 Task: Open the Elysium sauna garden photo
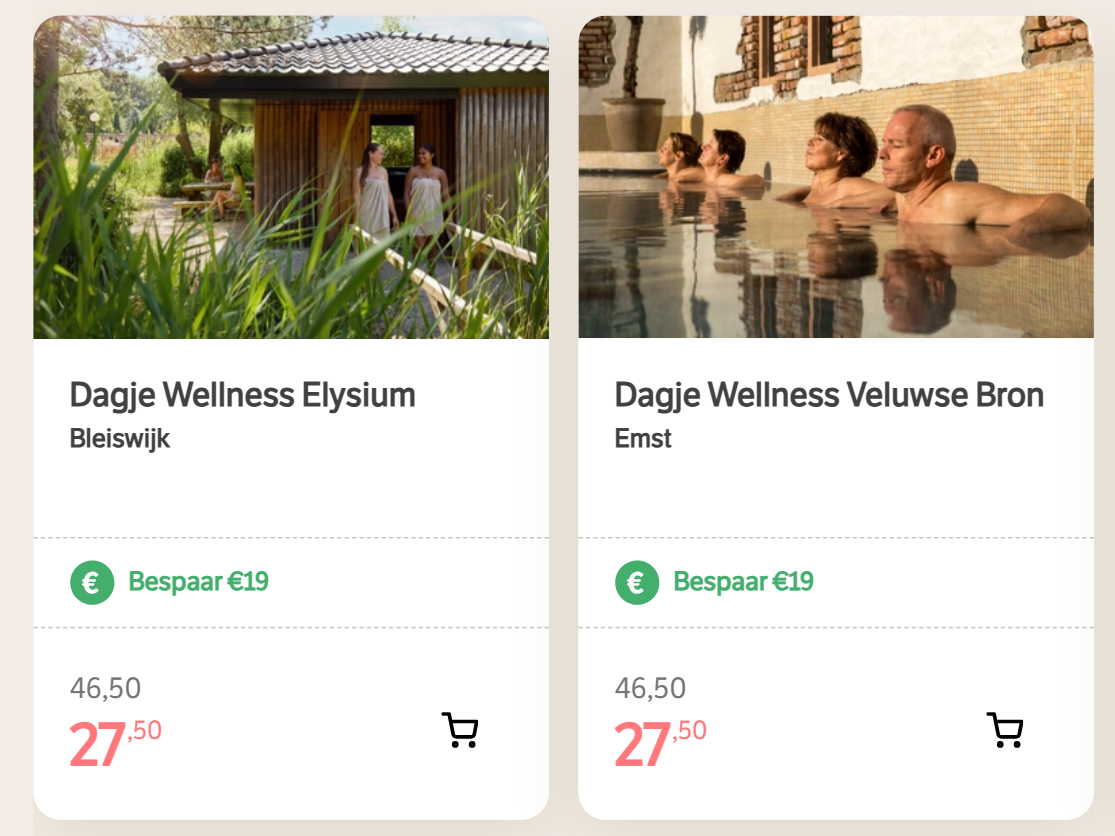click(290, 178)
